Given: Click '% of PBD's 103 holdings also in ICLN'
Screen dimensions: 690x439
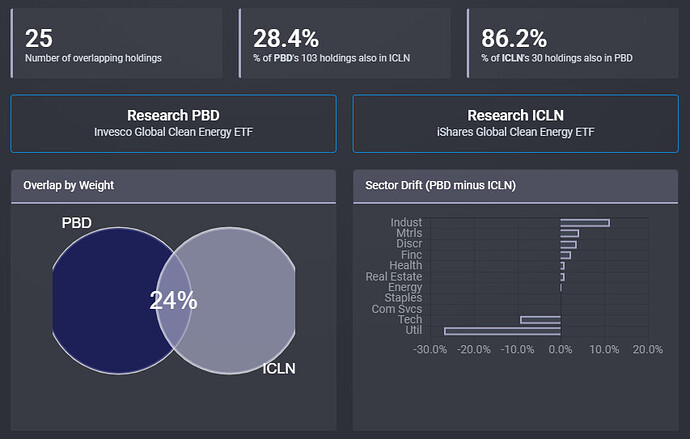Looking at the screenshot, I should [332, 58].
